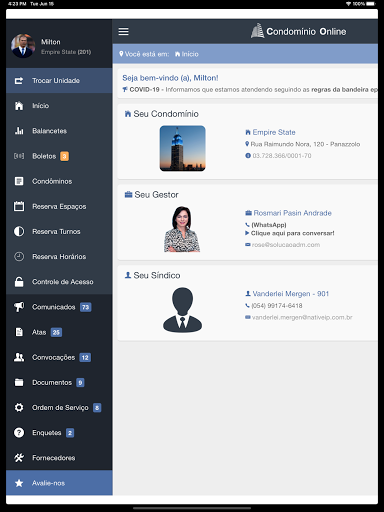Open the hamburger menu icon
Image resolution: width=384 pixels, height=512 pixels.
(x=123, y=32)
